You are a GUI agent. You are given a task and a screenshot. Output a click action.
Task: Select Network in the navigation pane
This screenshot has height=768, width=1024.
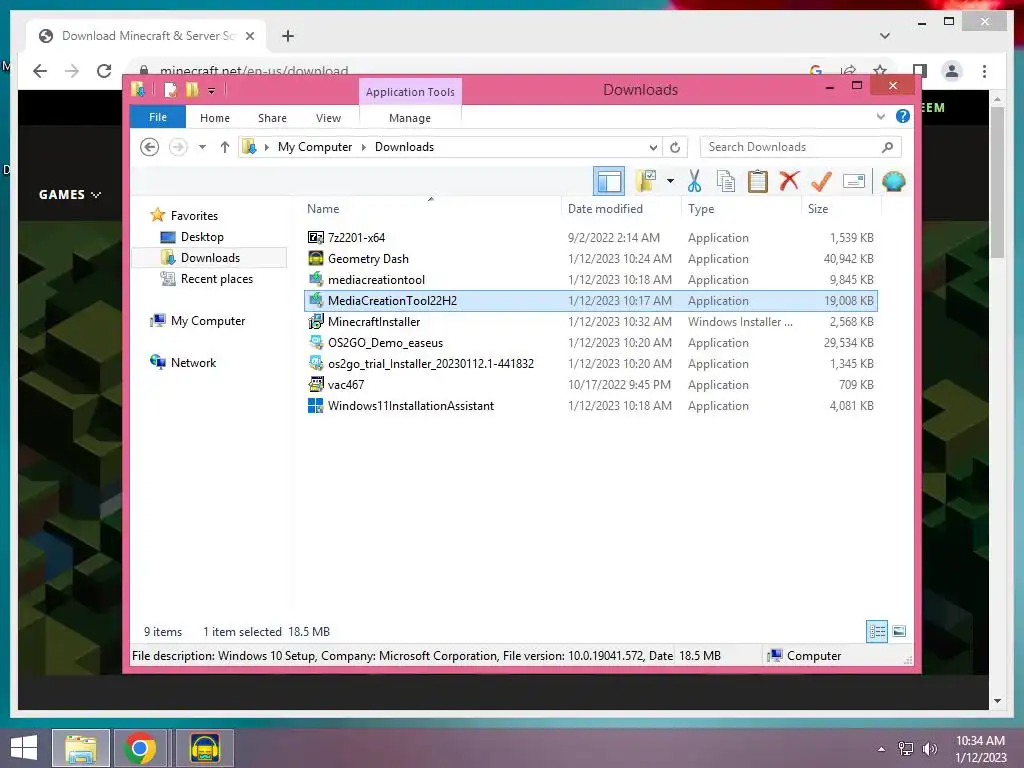click(193, 362)
